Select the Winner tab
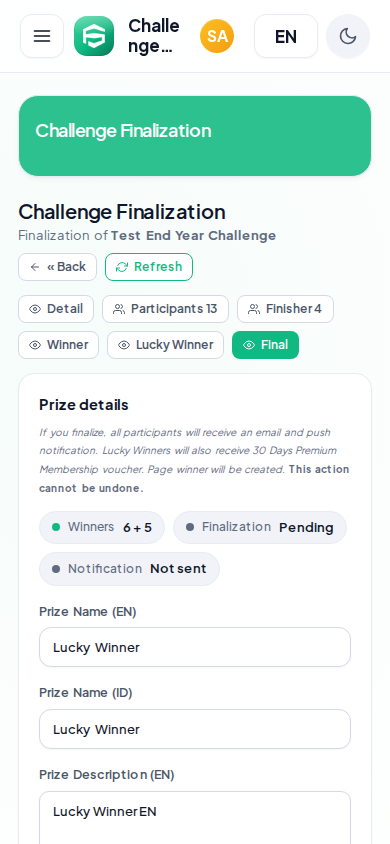 click(59, 345)
